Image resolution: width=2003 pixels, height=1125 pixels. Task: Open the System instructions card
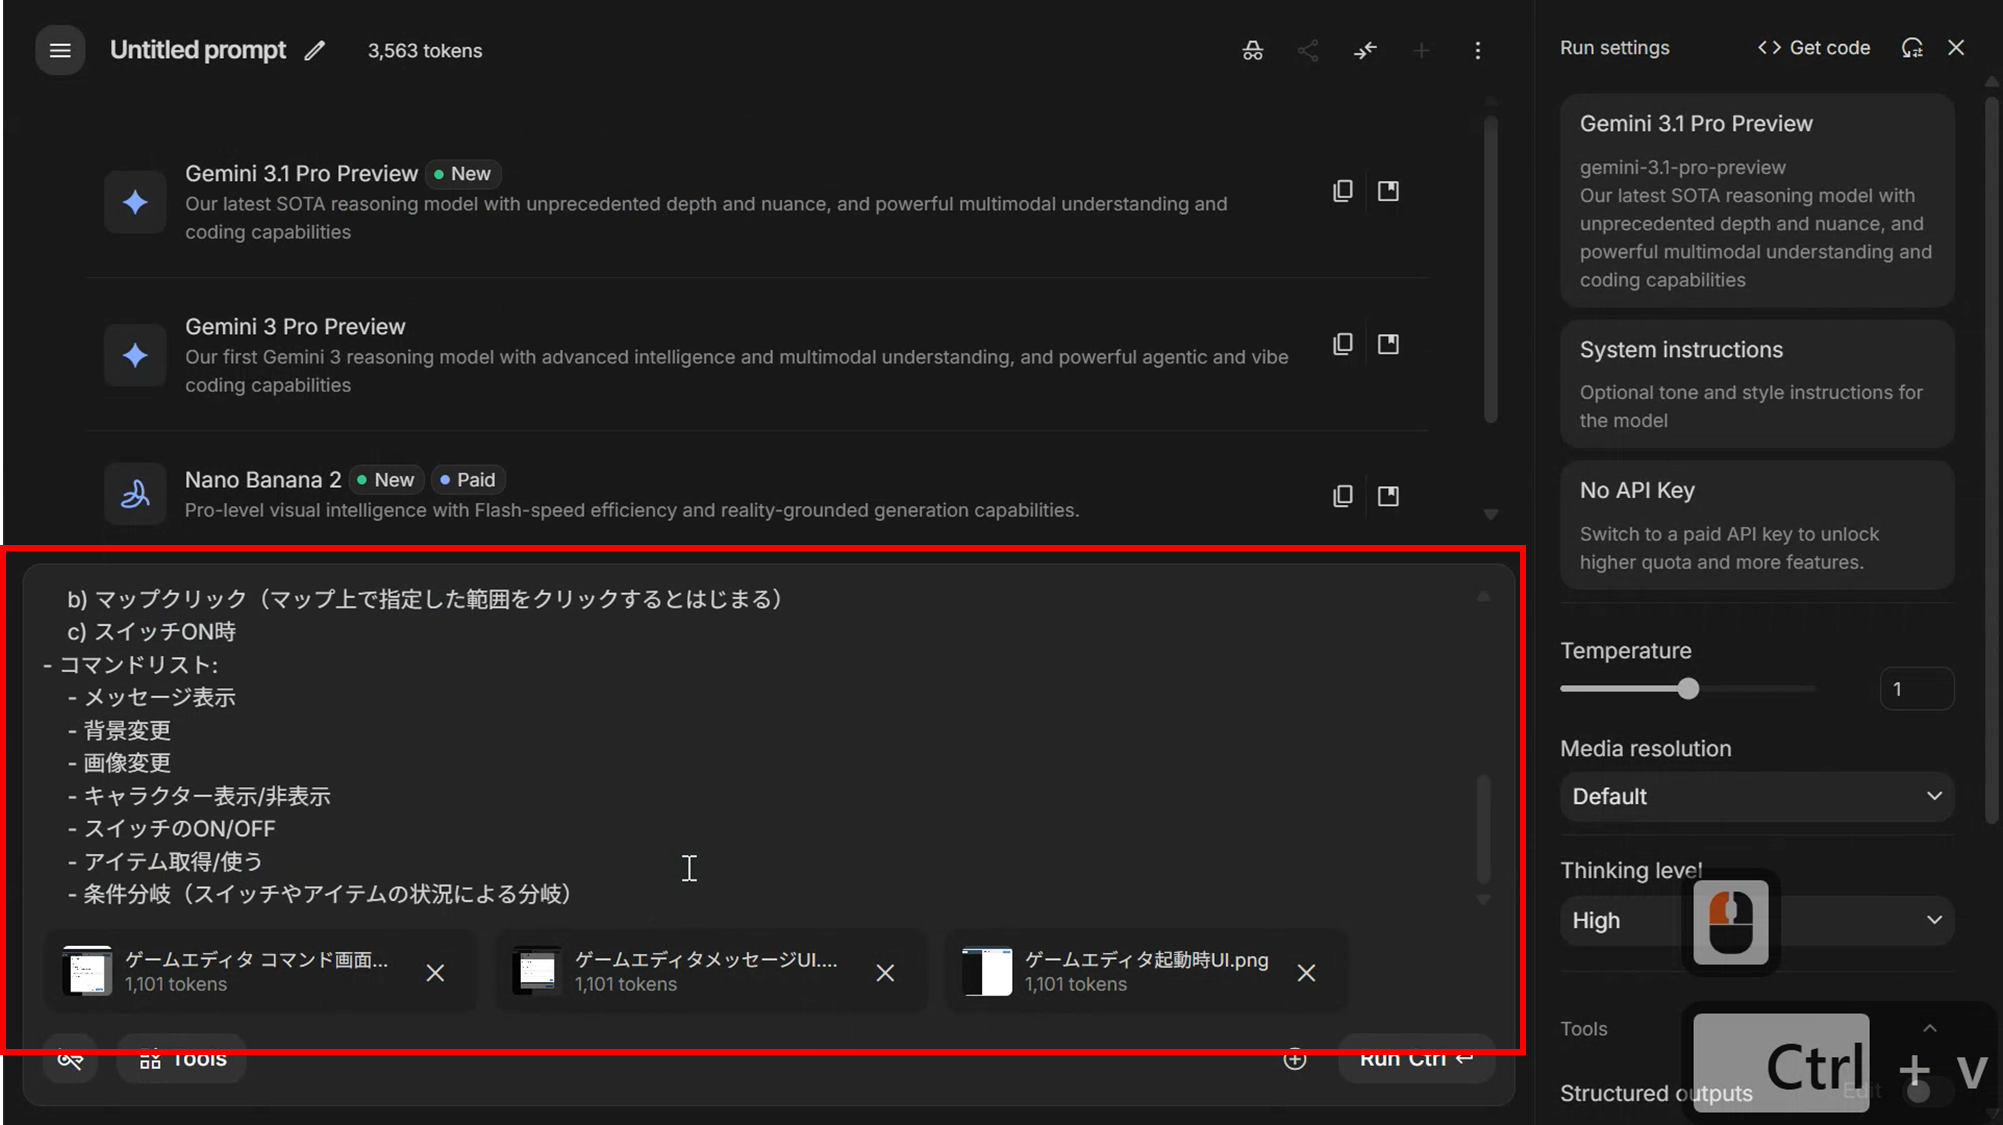(x=1757, y=384)
